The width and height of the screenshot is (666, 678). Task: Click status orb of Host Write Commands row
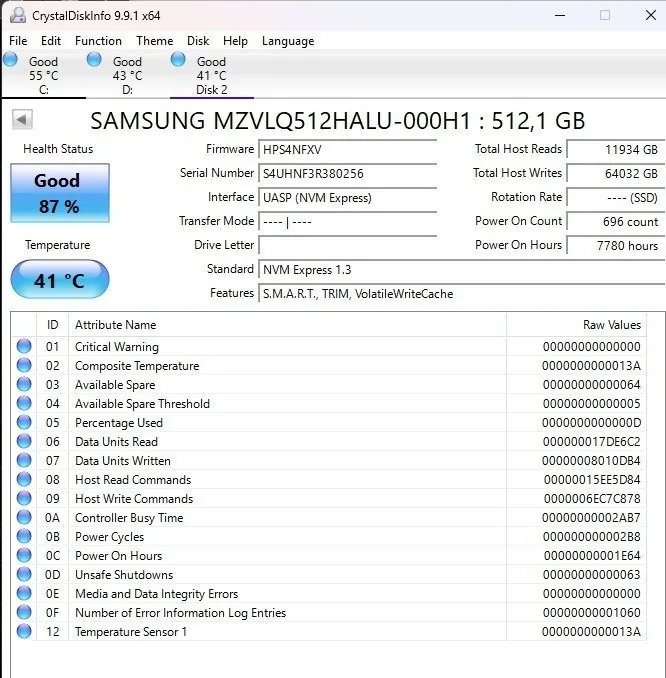[24, 498]
